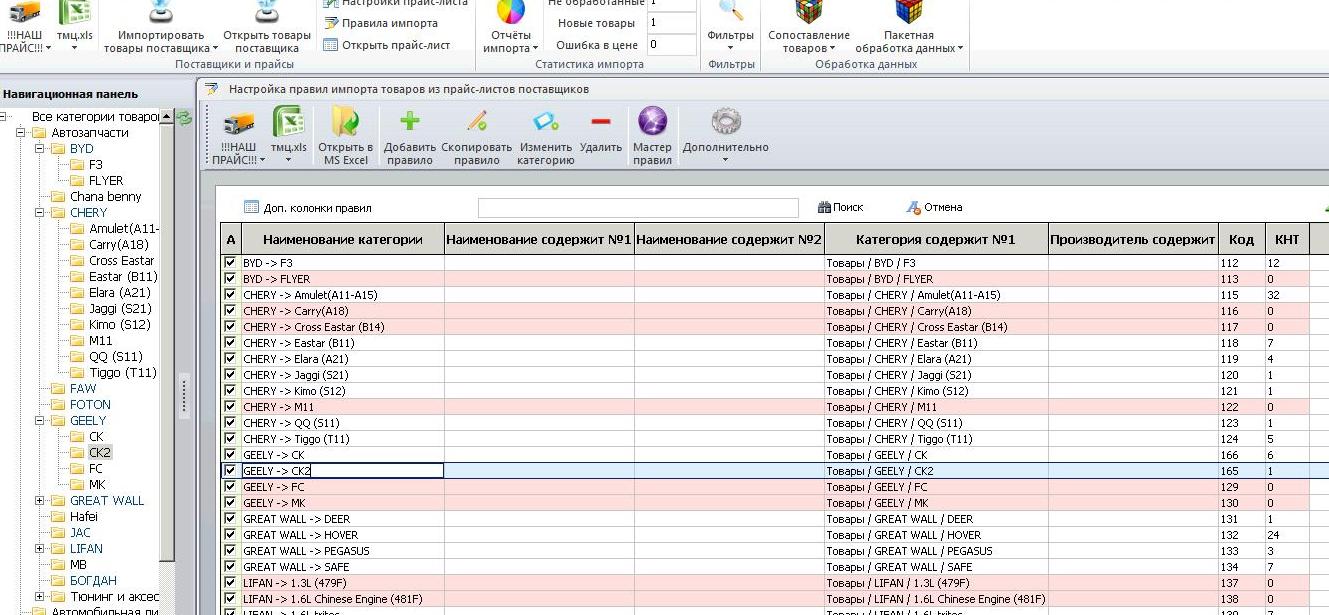
Task: Click the Скопировать правило icon
Action: pos(477,122)
